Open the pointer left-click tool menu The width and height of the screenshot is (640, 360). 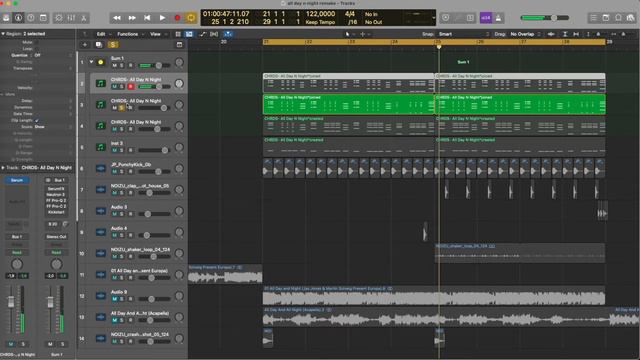pos(350,34)
